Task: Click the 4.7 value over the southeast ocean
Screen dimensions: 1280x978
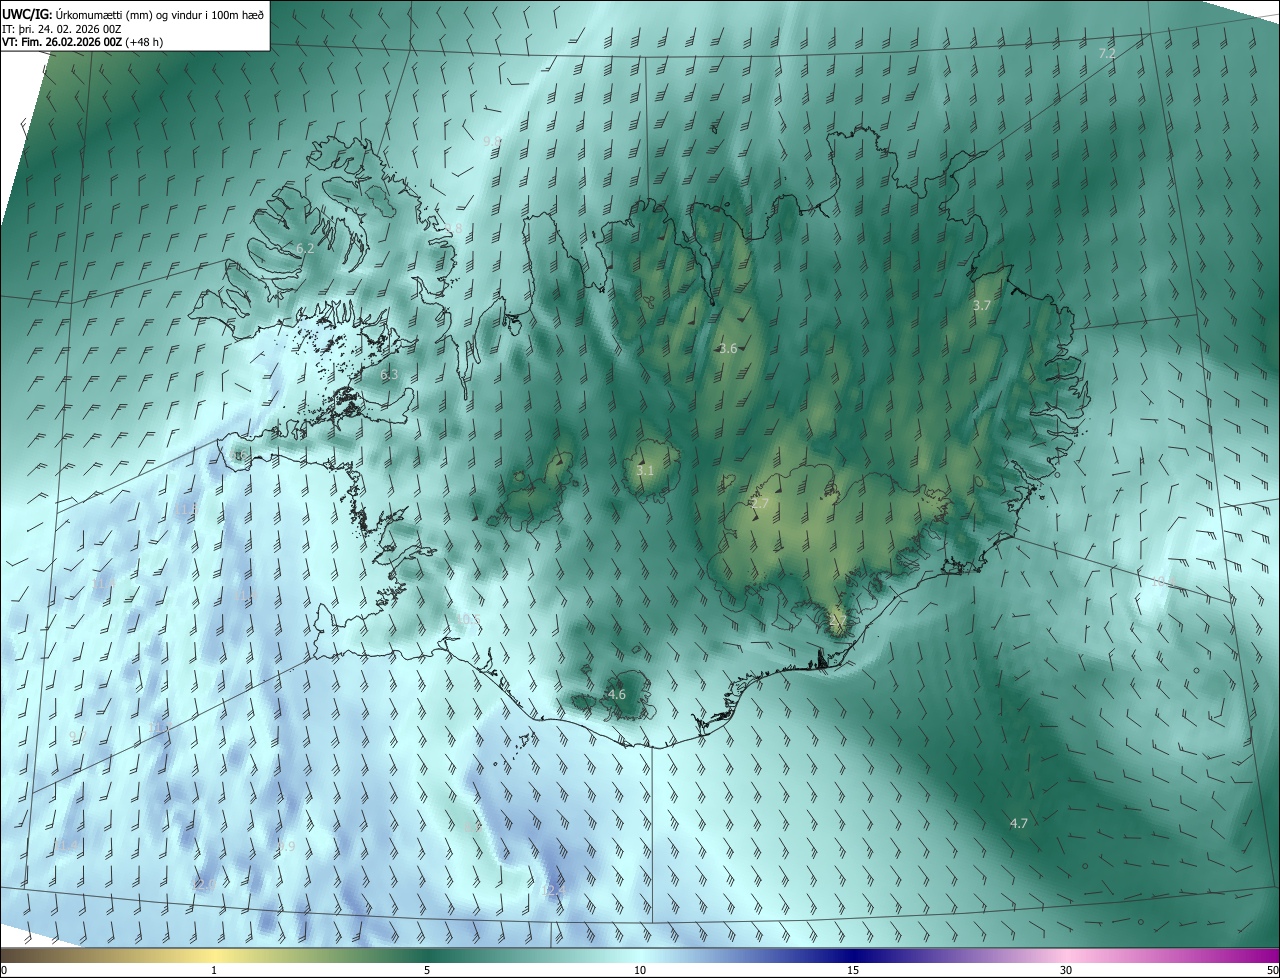Action: [1019, 823]
